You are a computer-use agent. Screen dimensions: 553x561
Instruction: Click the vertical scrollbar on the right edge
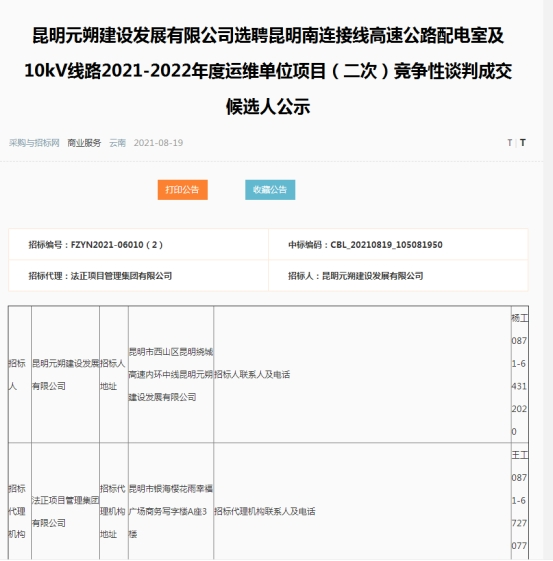pos(548,280)
